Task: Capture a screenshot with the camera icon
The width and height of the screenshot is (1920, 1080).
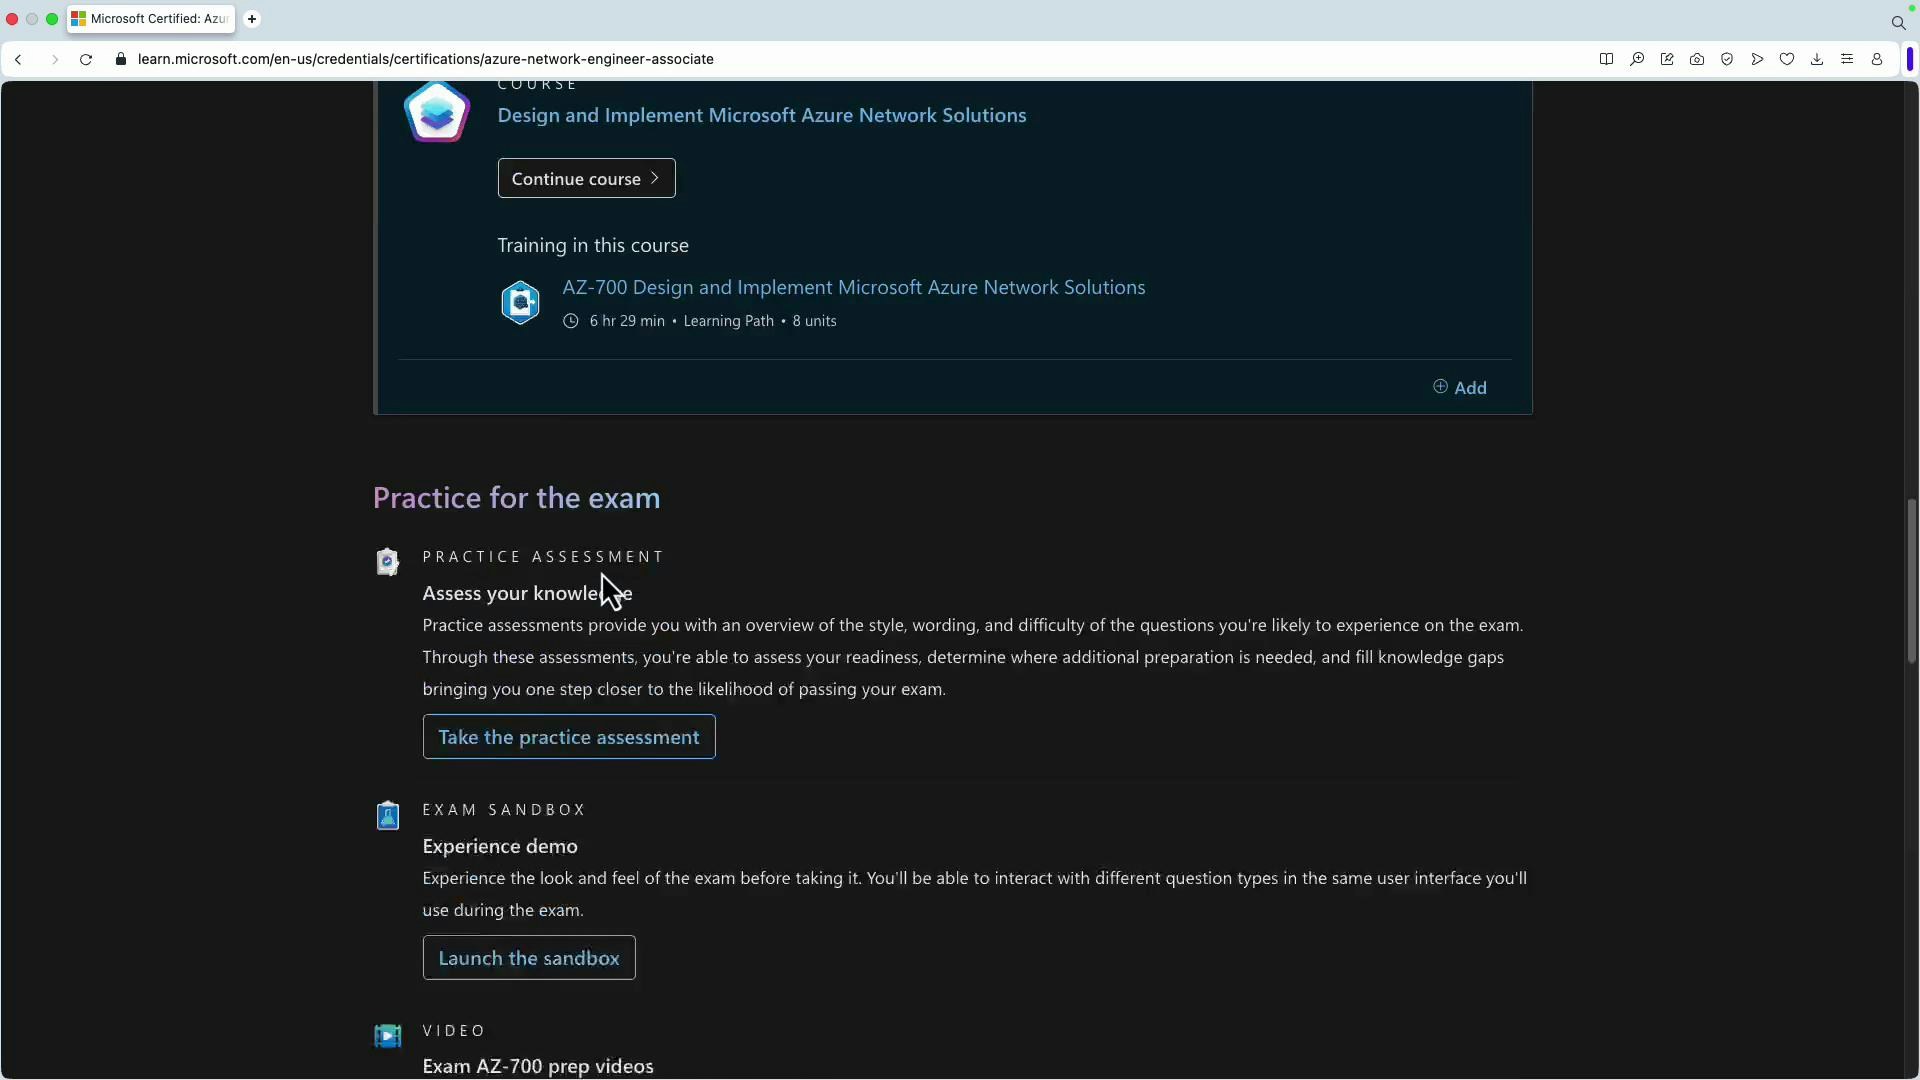Action: point(1697,59)
